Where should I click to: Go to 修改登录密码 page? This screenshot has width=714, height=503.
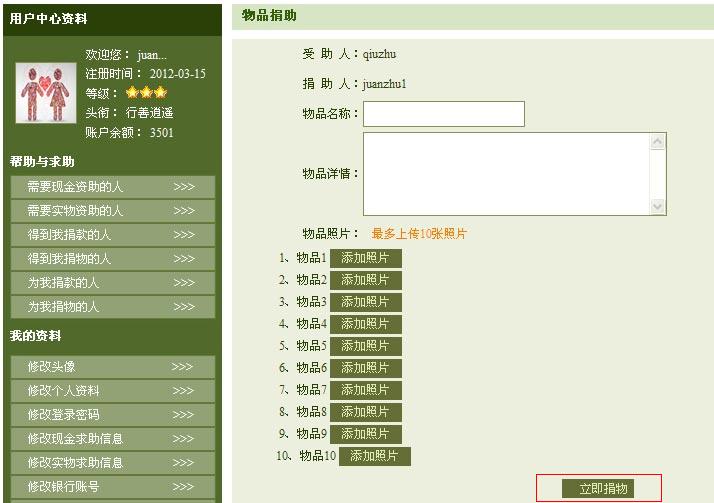pyautogui.click(x=112, y=415)
